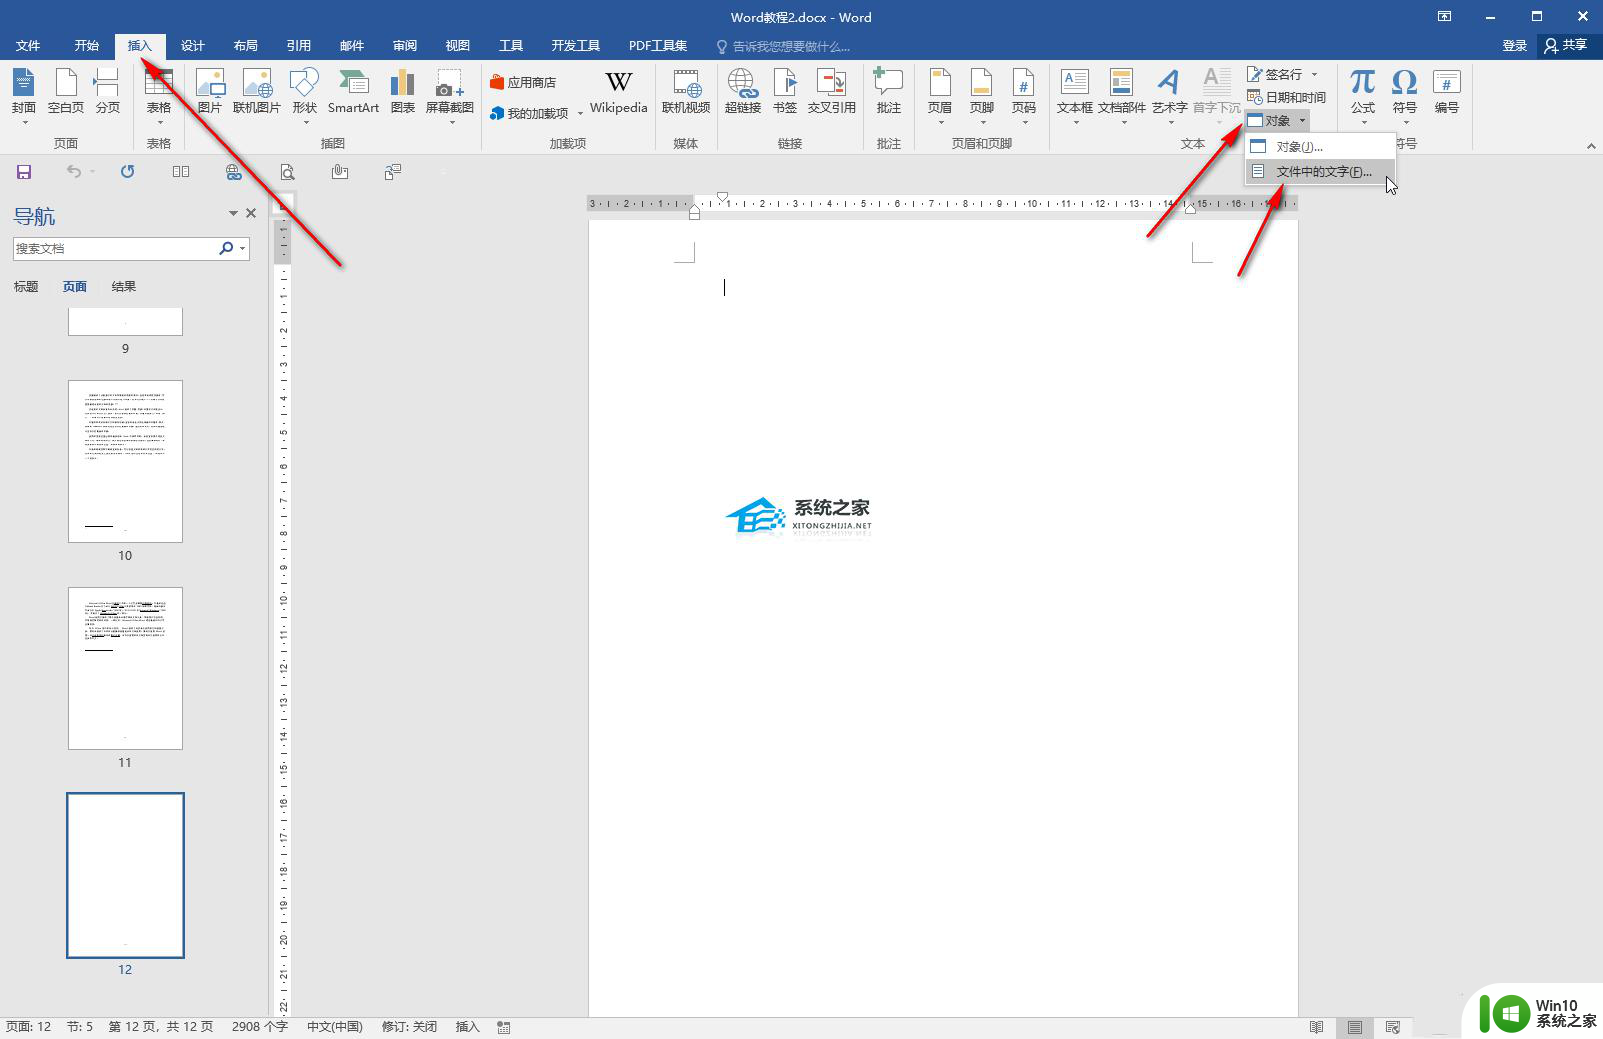This screenshot has width=1603, height=1039.
Task: Insert date and time
Action: [1286, 97]
